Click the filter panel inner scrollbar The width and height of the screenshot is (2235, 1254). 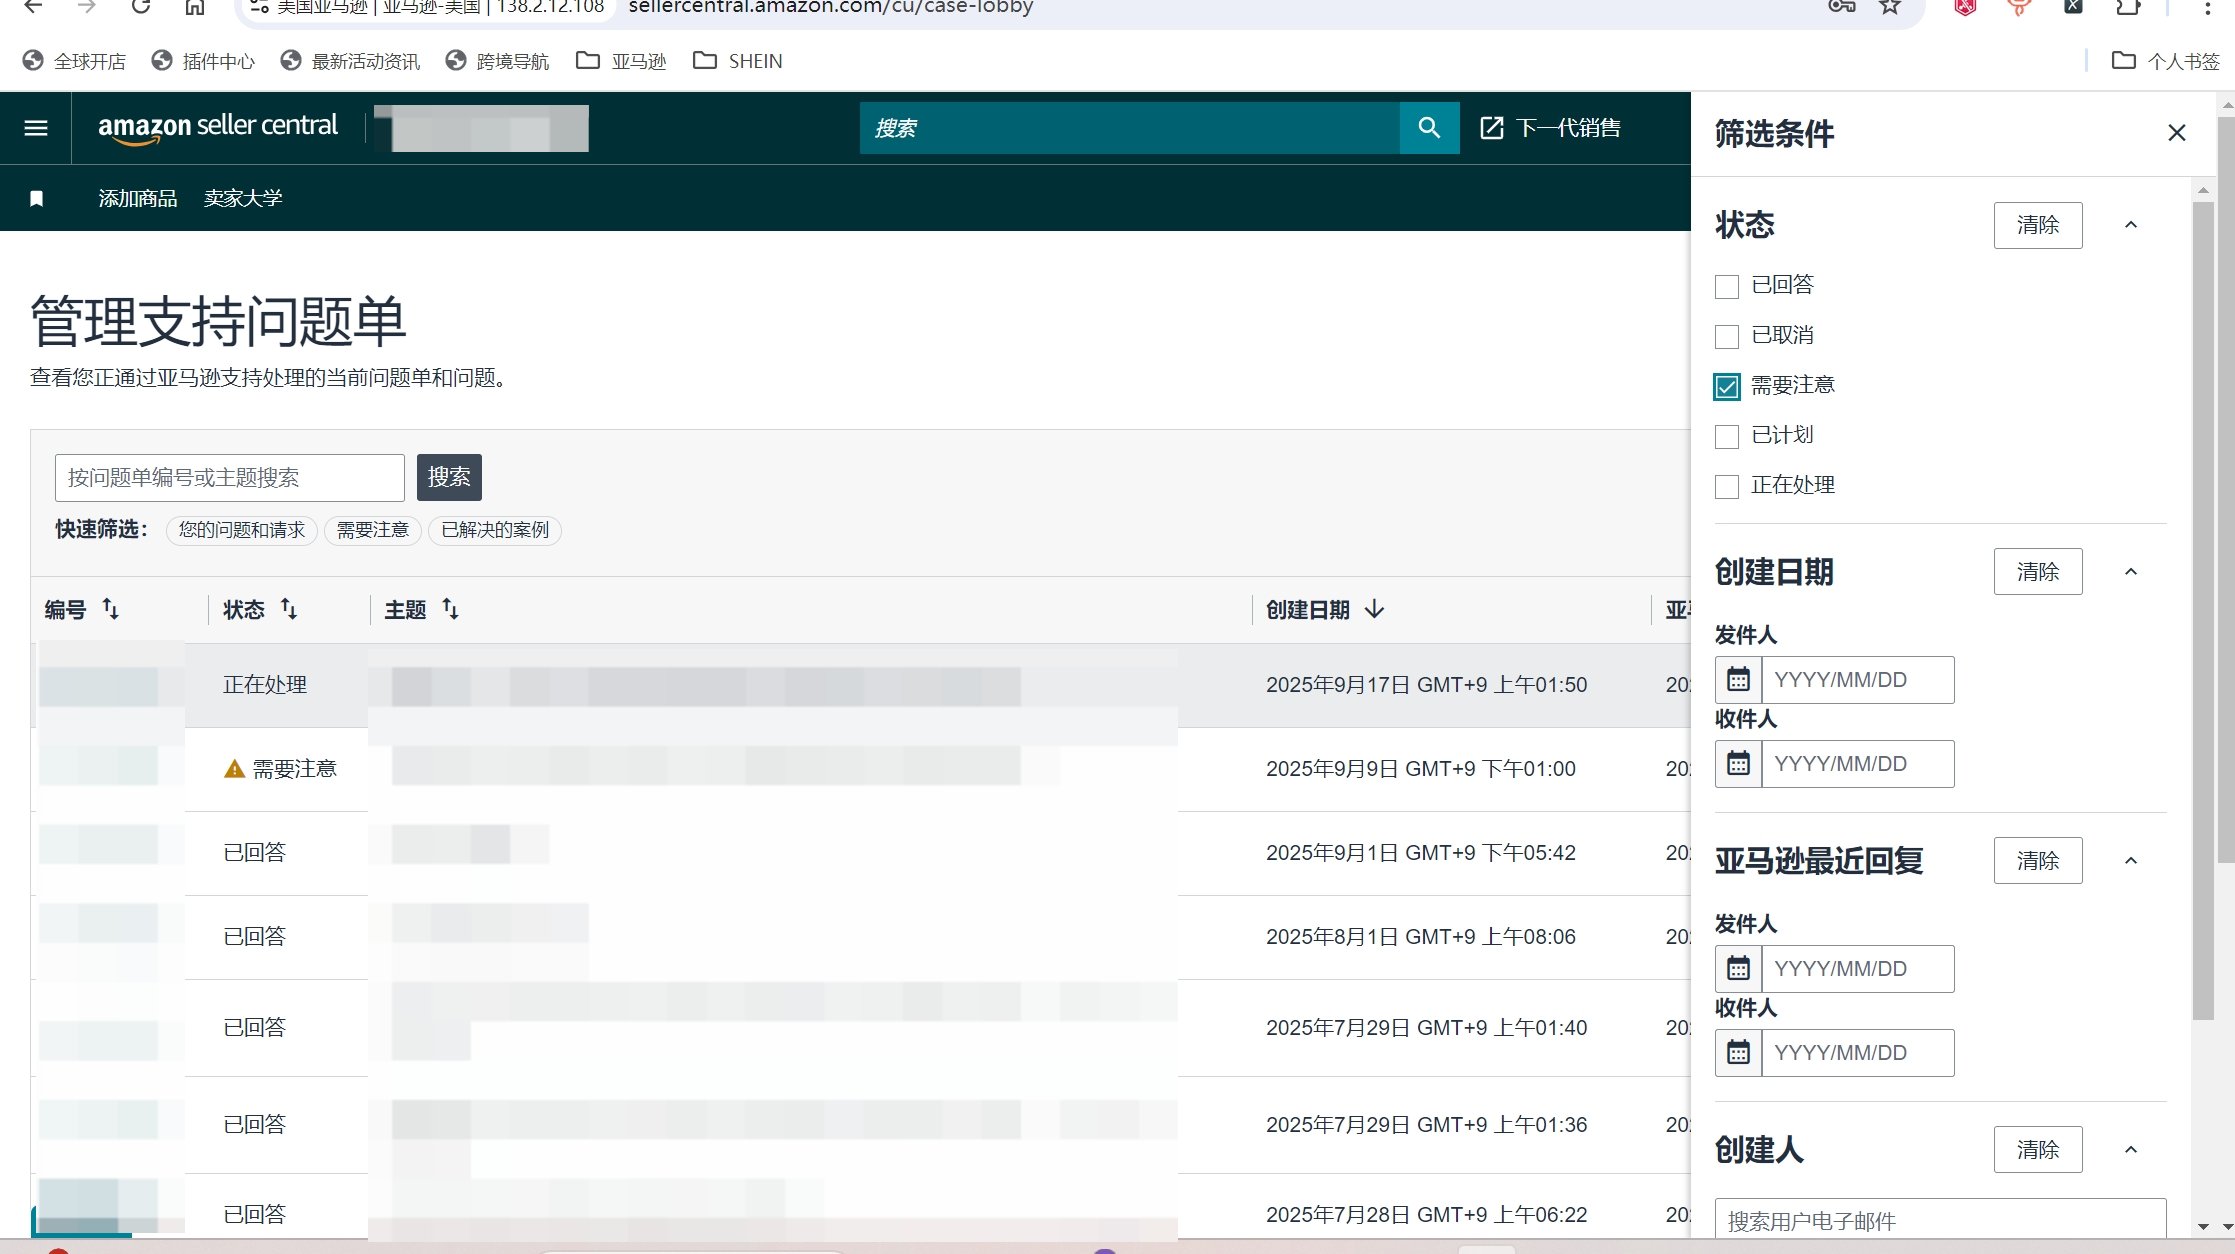coord(2203,610)
